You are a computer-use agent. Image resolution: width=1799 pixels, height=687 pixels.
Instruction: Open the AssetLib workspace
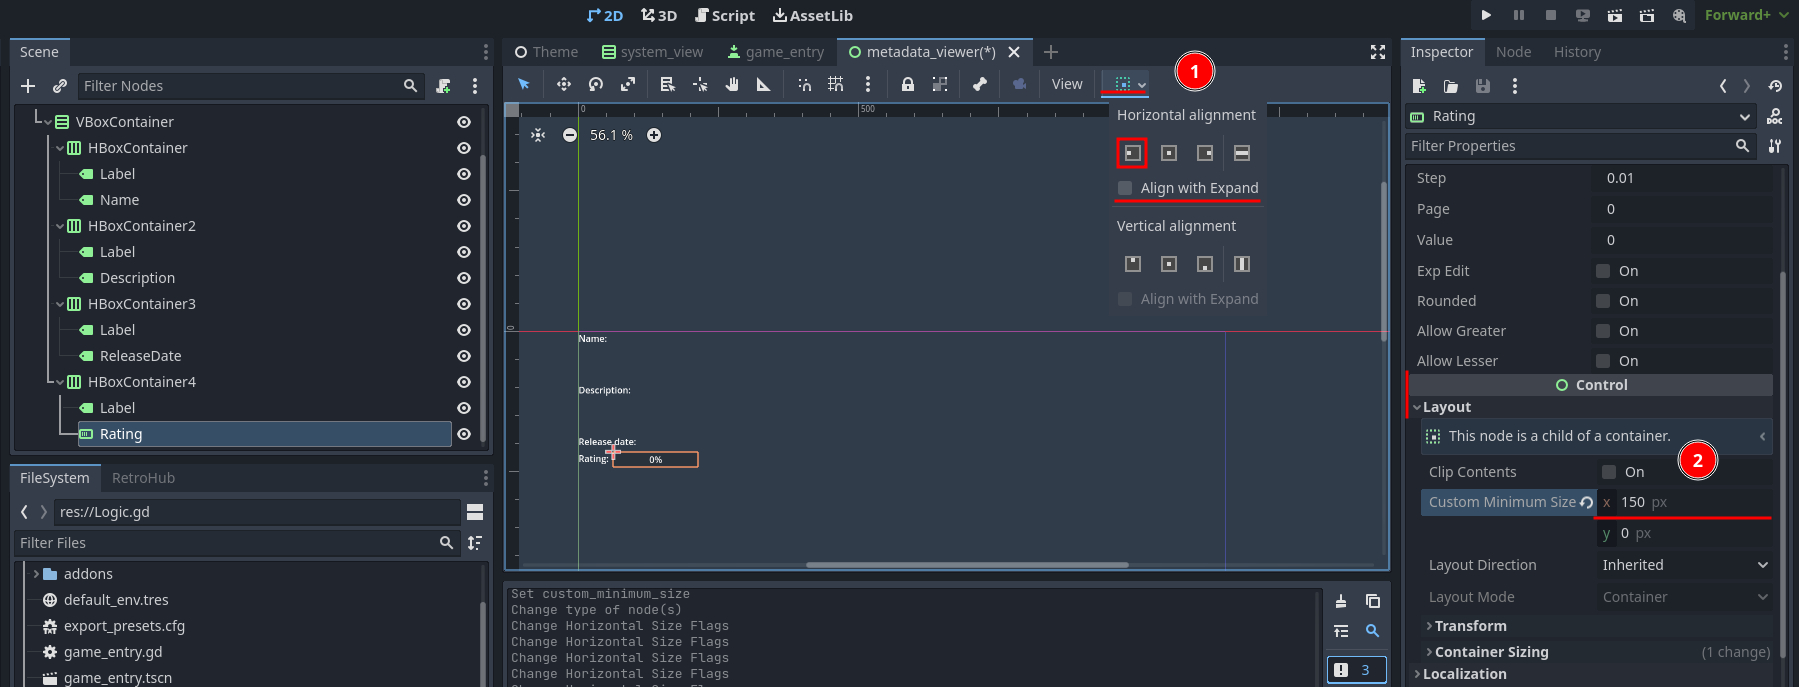pos(813,15)
